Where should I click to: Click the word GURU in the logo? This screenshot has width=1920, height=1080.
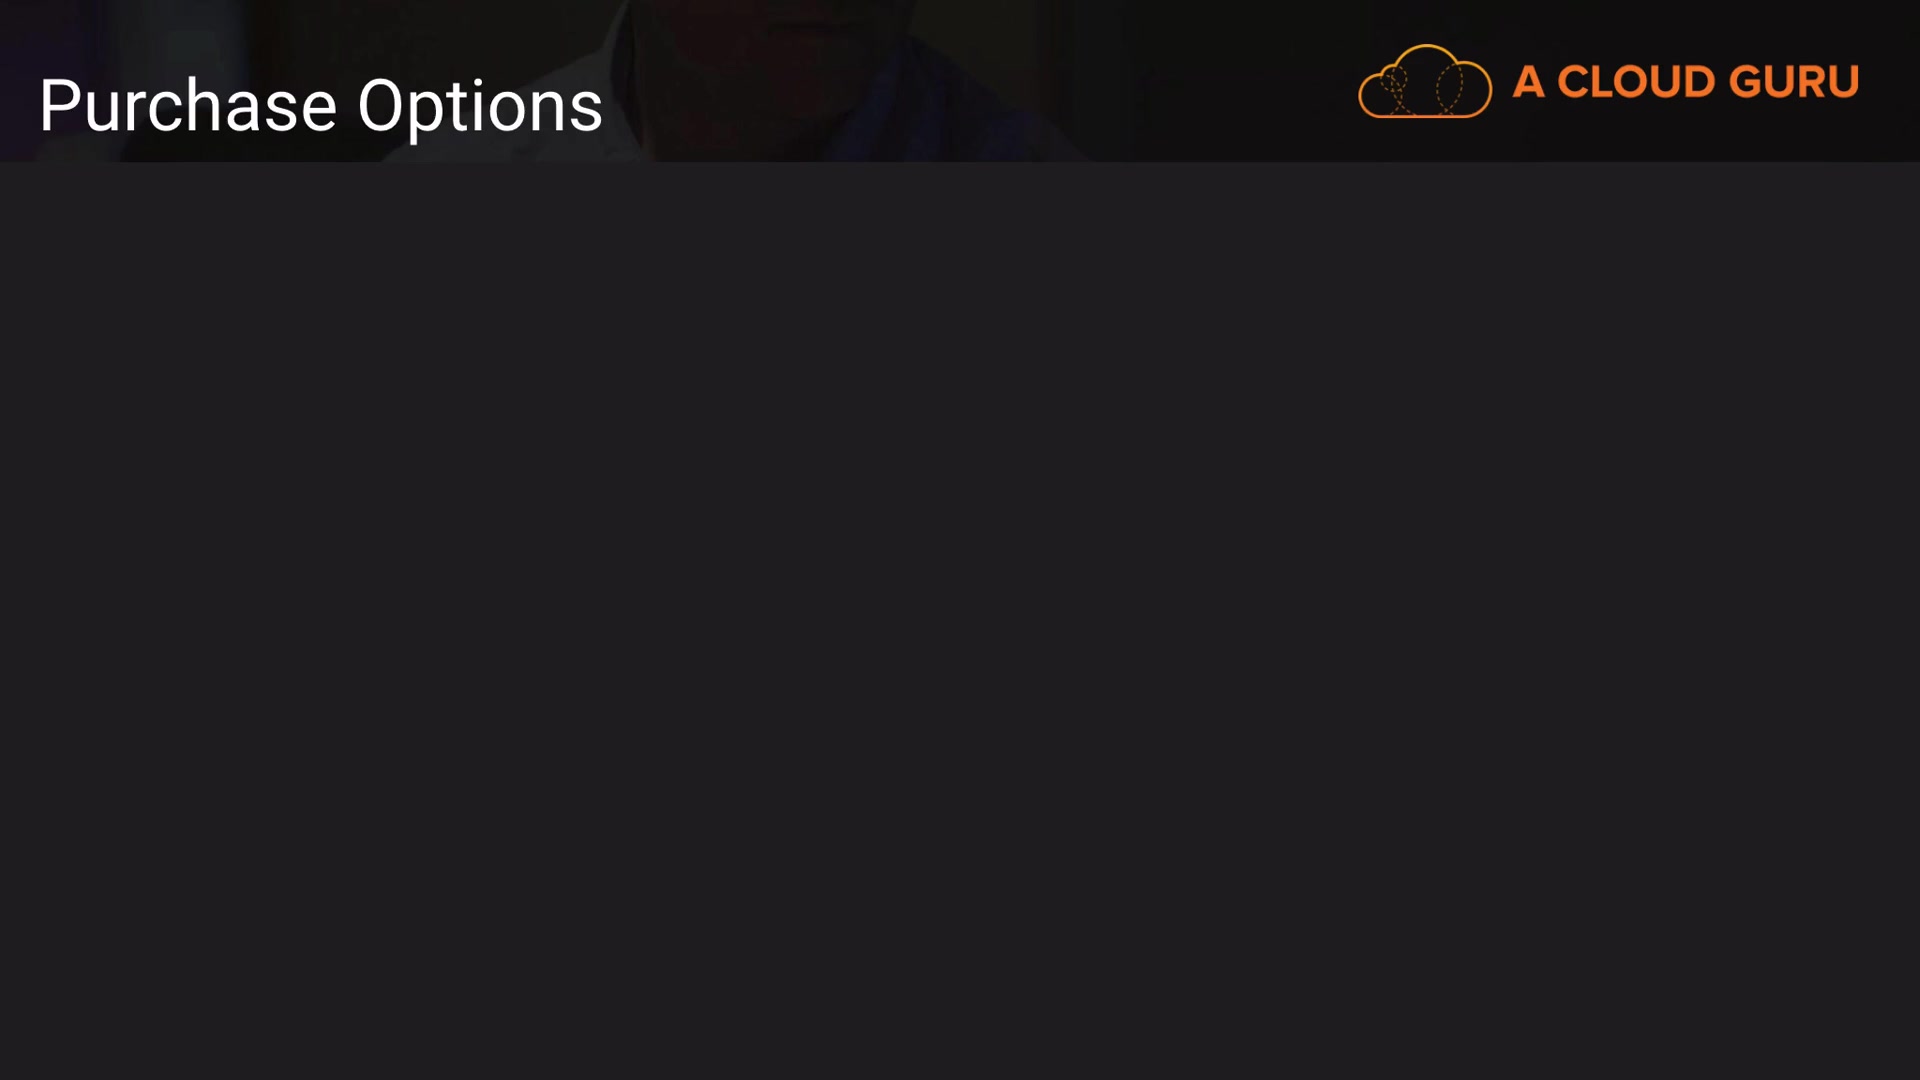1793,82
